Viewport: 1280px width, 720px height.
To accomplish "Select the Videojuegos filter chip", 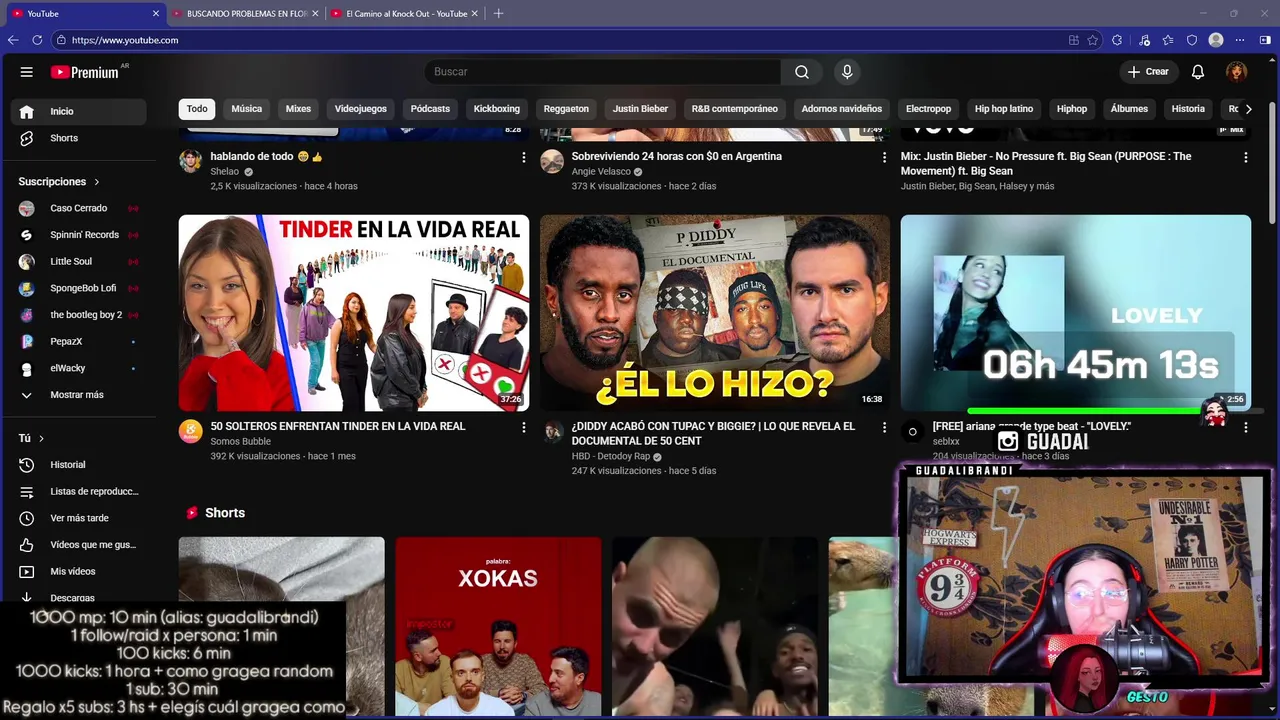I will click(x=361, y=109).
